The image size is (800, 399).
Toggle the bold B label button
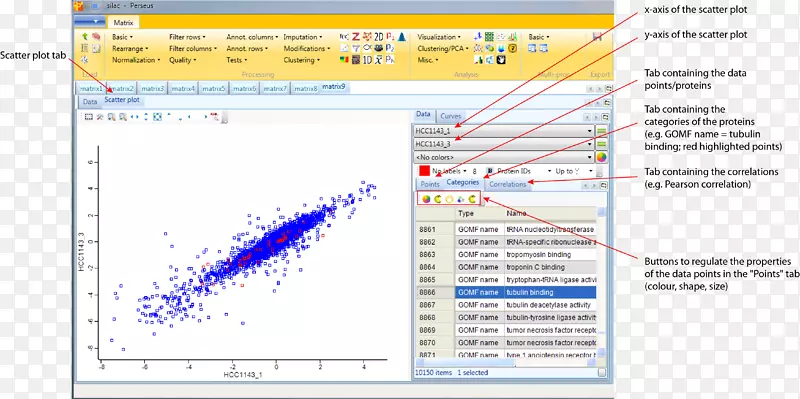point(490,171)
